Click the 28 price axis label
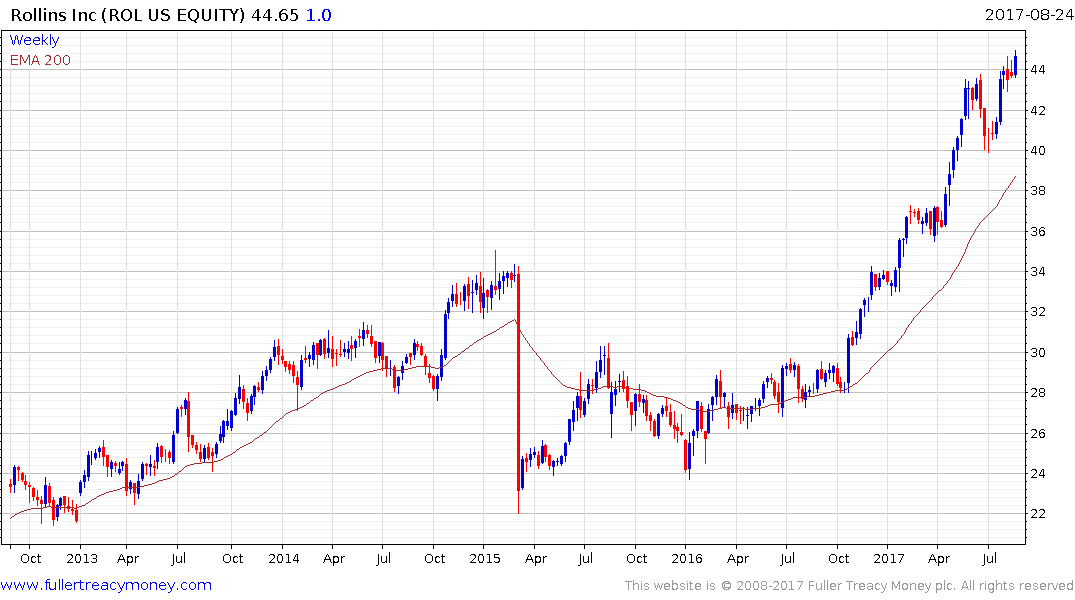Viewport: 1075px width, 600px height. tap(1037, 393)
